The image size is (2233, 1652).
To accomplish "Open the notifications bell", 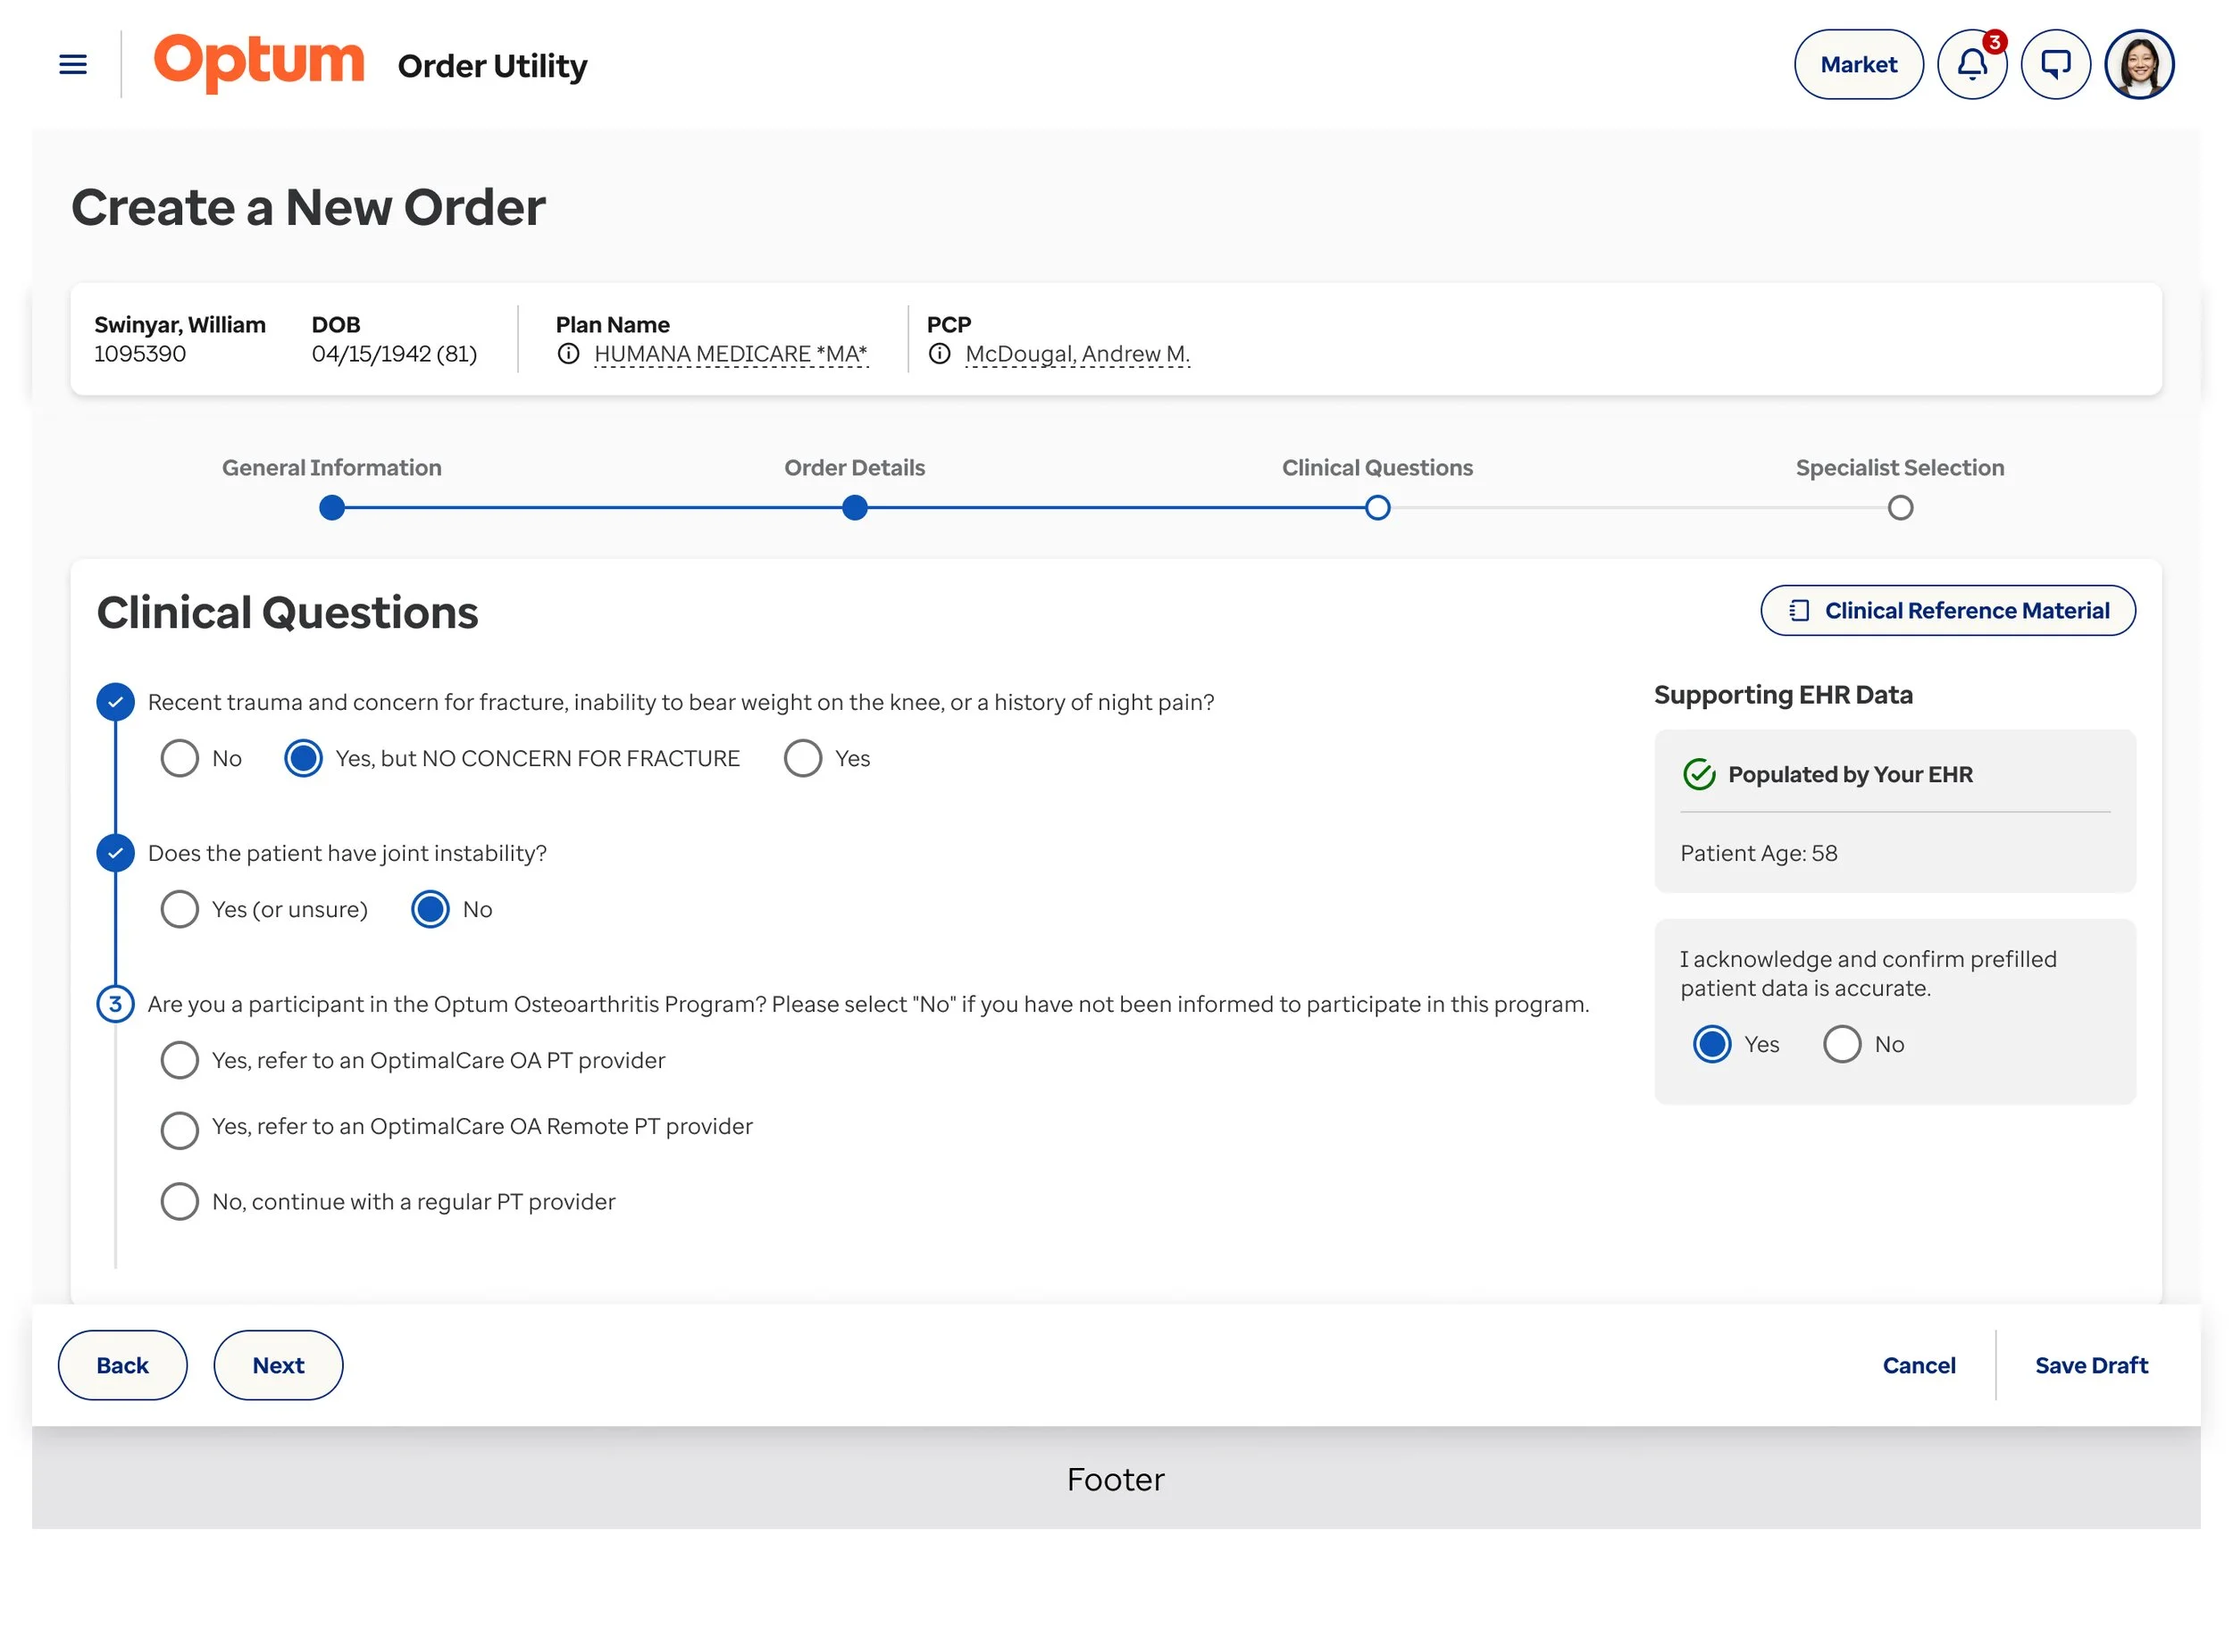I will coord(1972,64).
